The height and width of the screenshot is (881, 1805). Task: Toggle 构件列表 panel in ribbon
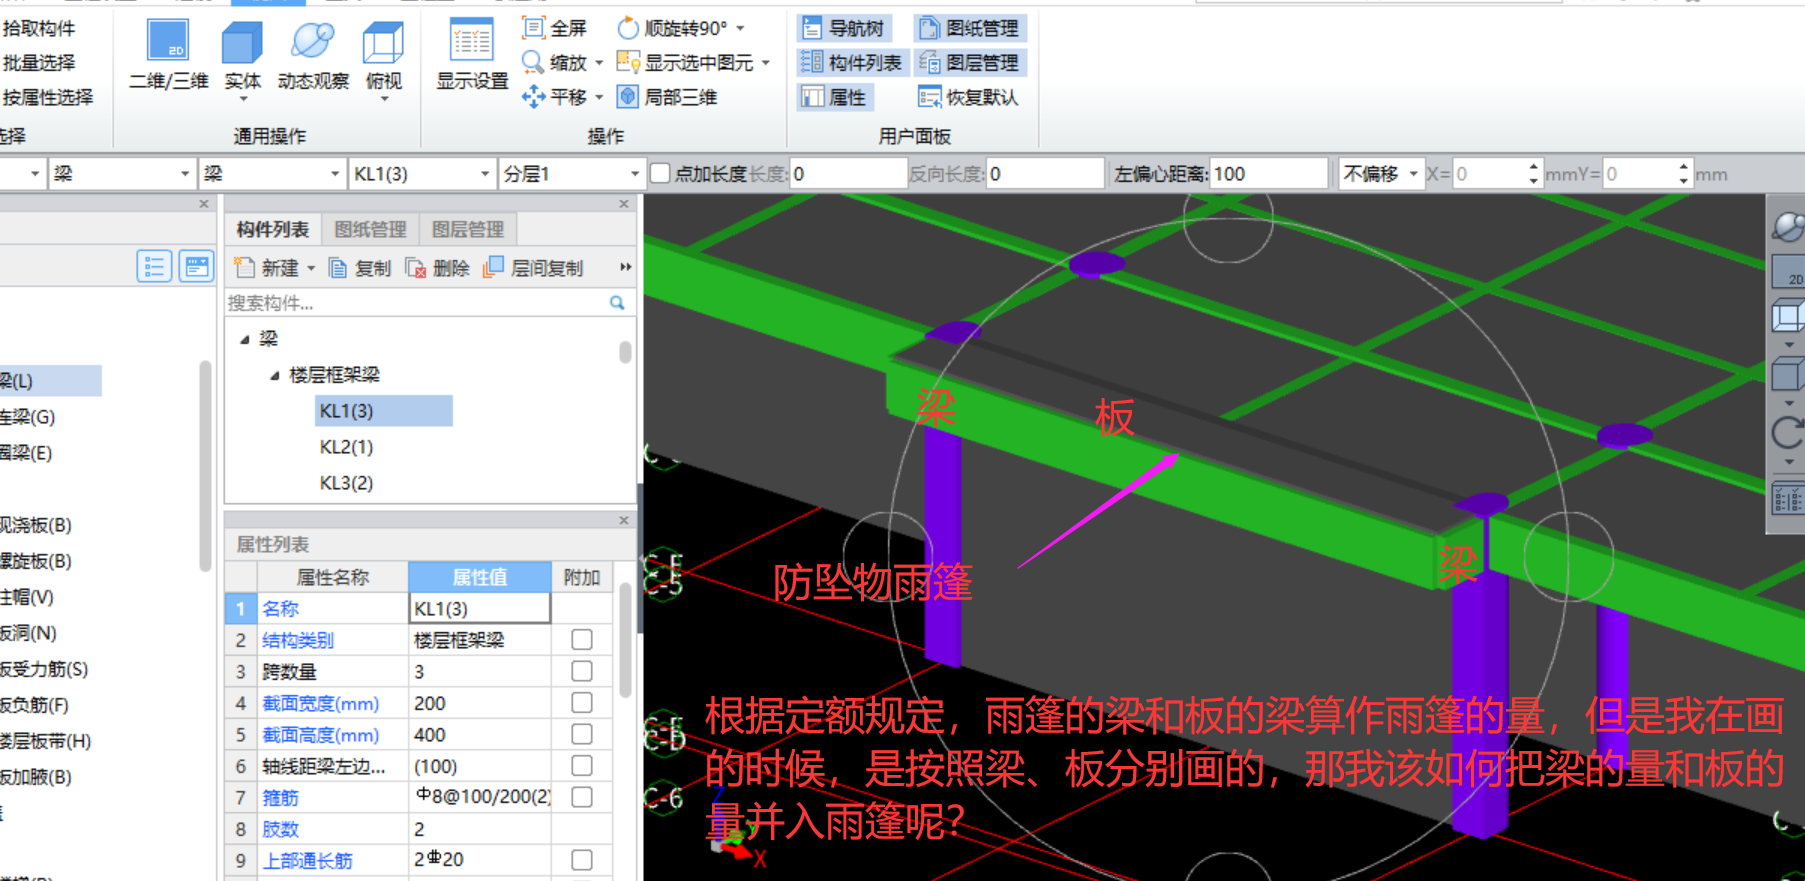click(x=853, y=62)
